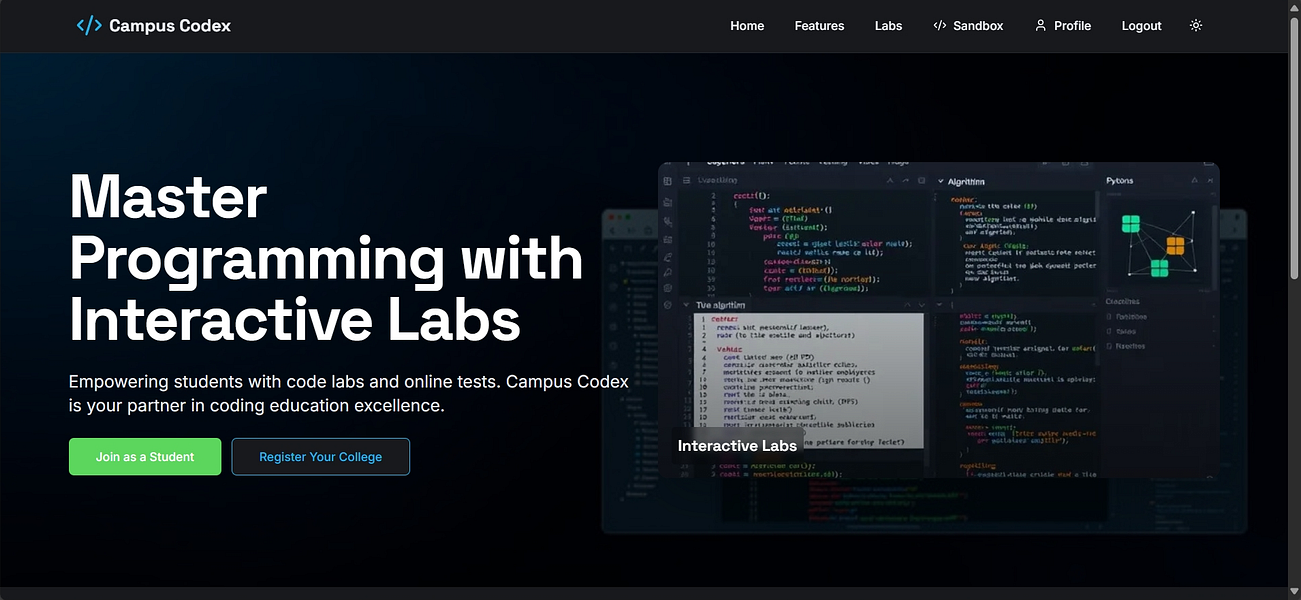Click the person icon next to Profile
This screenshot has height=600, width=1301.
(1039, 25)
